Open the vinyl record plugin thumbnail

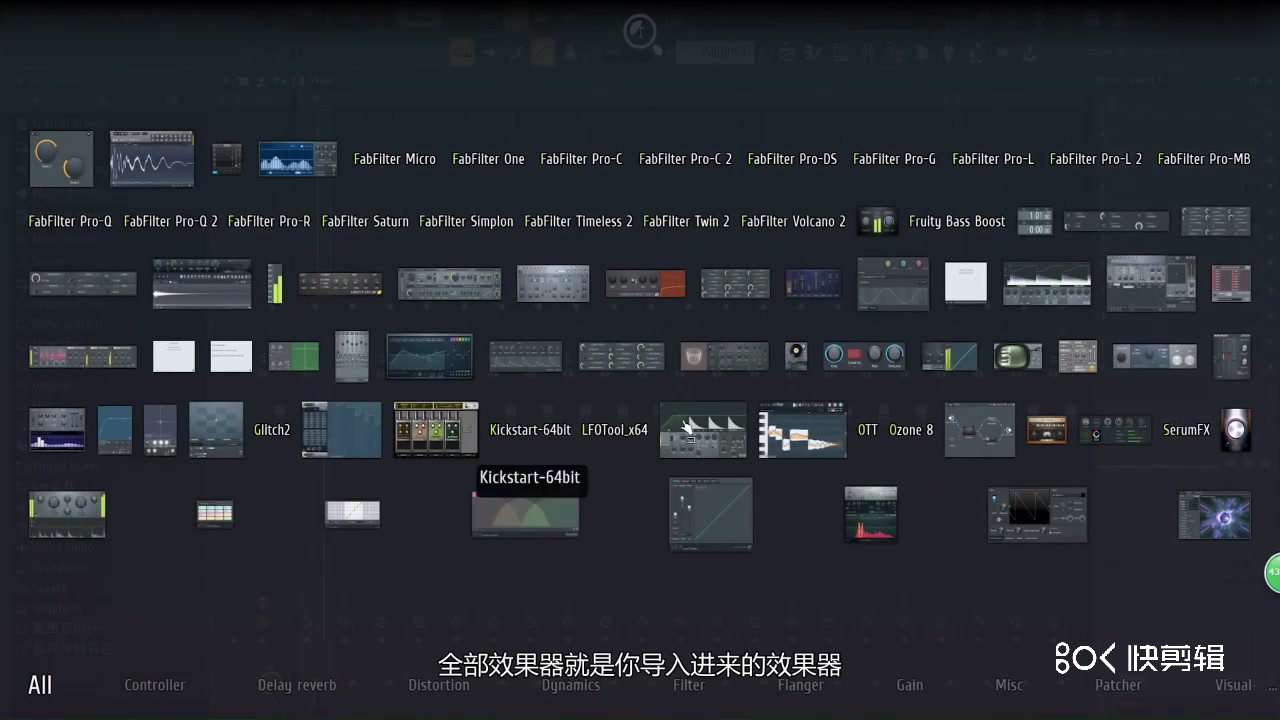pyautogui.click(x=796, y=357)
